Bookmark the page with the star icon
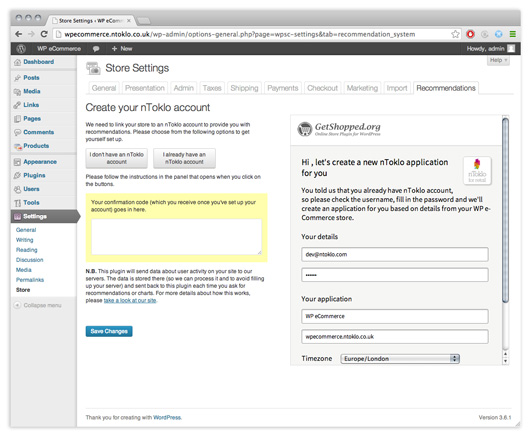 (455, 34)
